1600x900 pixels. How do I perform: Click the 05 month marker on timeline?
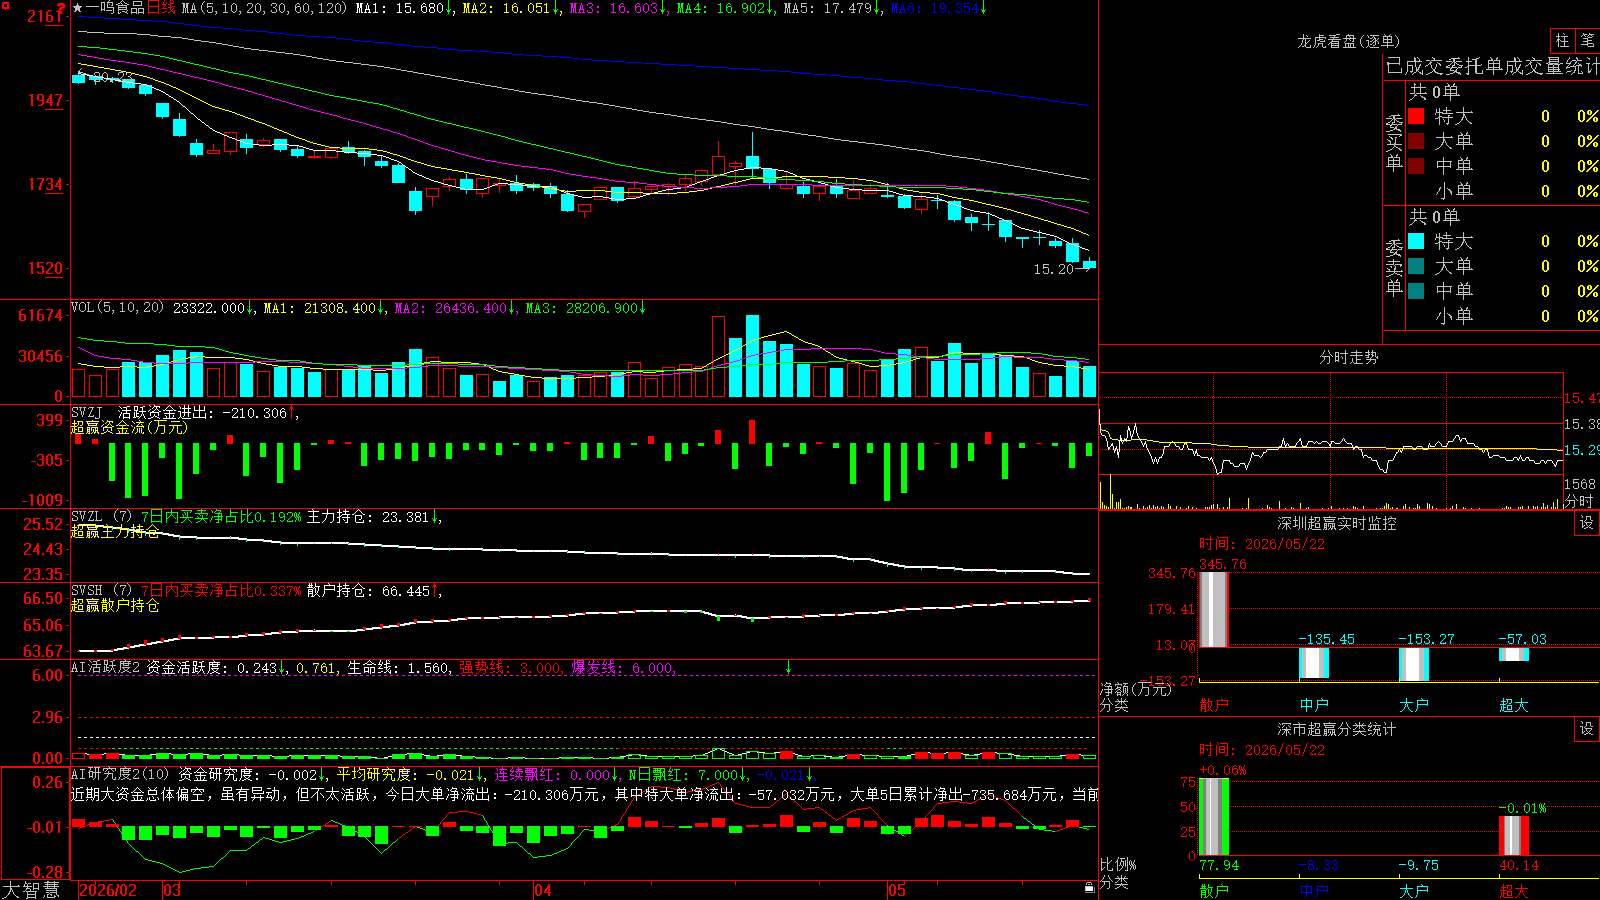click(897, 890)
